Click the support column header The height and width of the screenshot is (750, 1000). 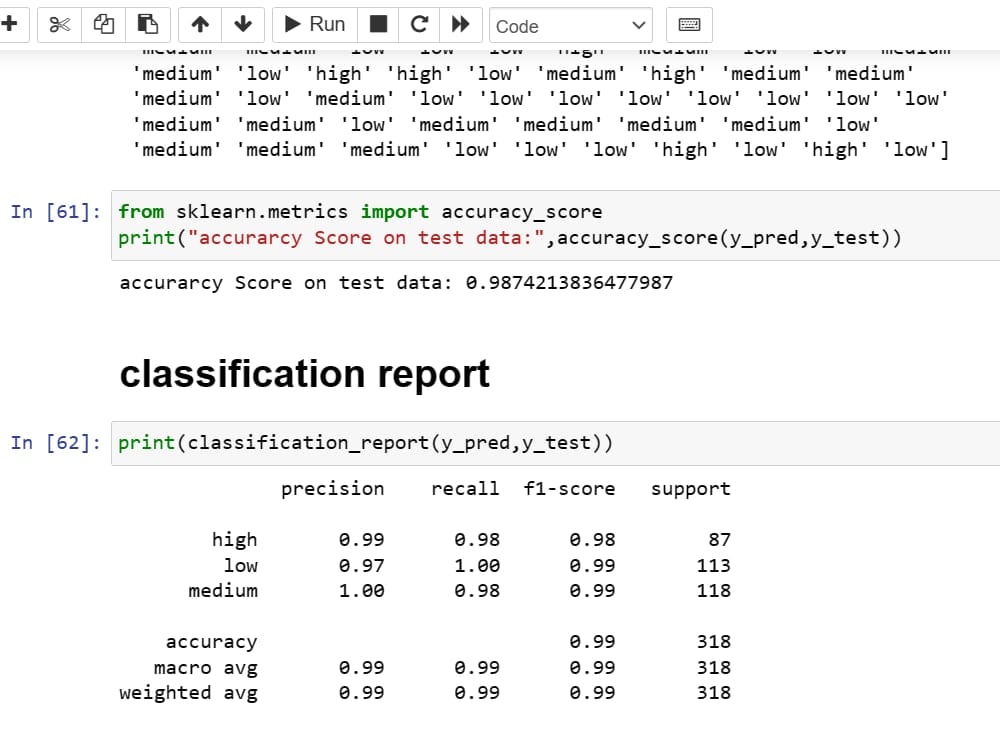click(x=691, y=489)
